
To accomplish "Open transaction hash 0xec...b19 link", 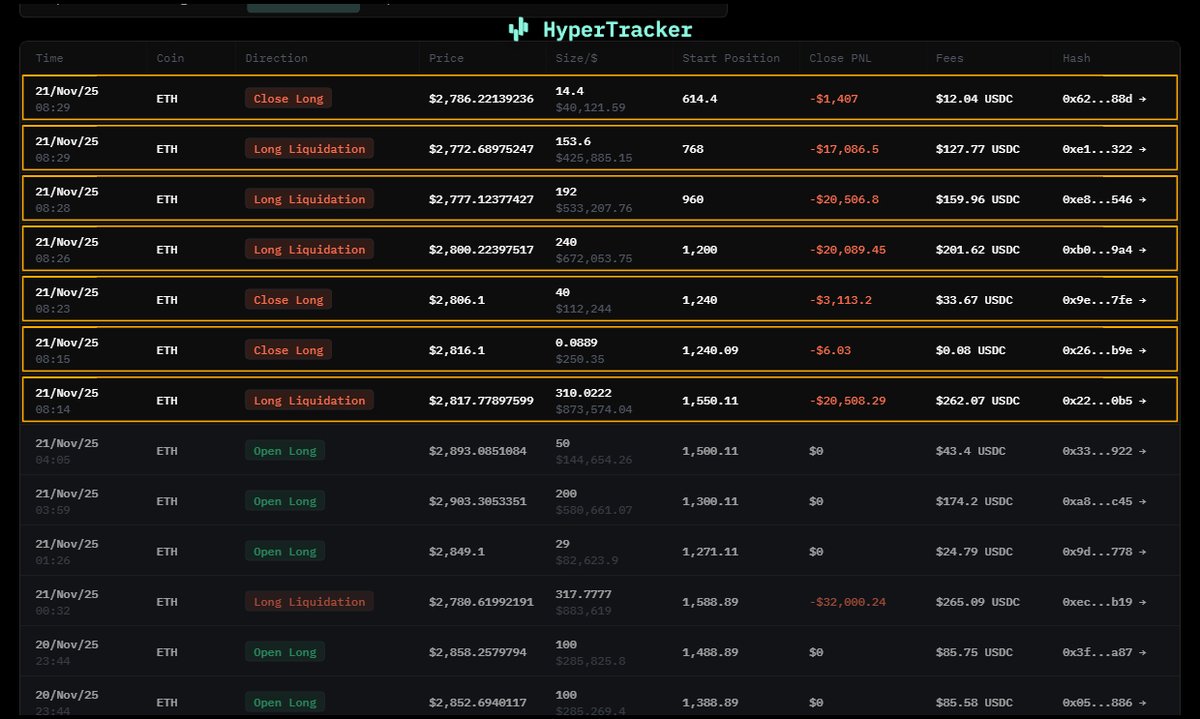I will pyautogui.click(x=1104, y=602).
